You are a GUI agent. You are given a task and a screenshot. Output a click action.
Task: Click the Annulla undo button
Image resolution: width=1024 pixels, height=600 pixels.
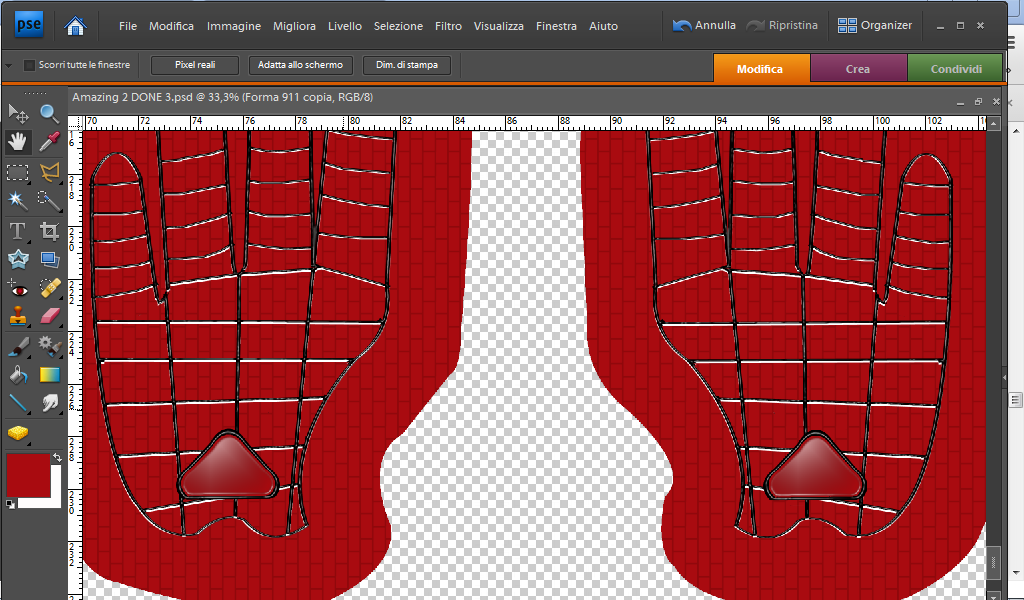point(705,25)
